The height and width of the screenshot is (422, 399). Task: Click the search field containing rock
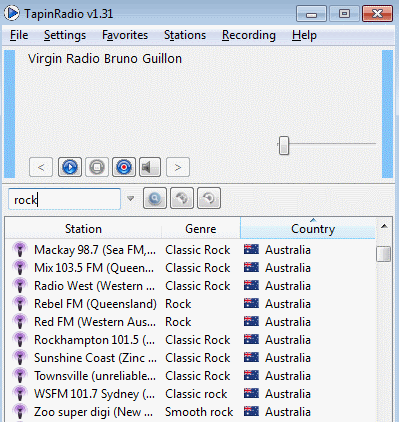(x=64, y=199)
